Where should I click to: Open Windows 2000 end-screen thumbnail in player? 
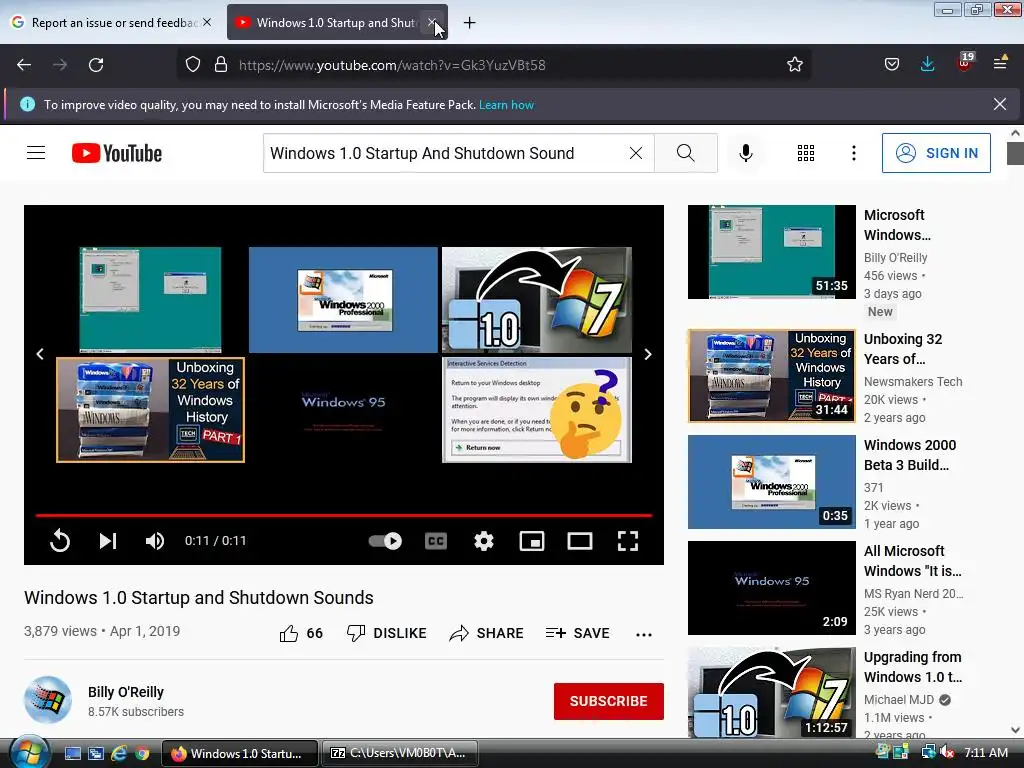click(344, 300)
